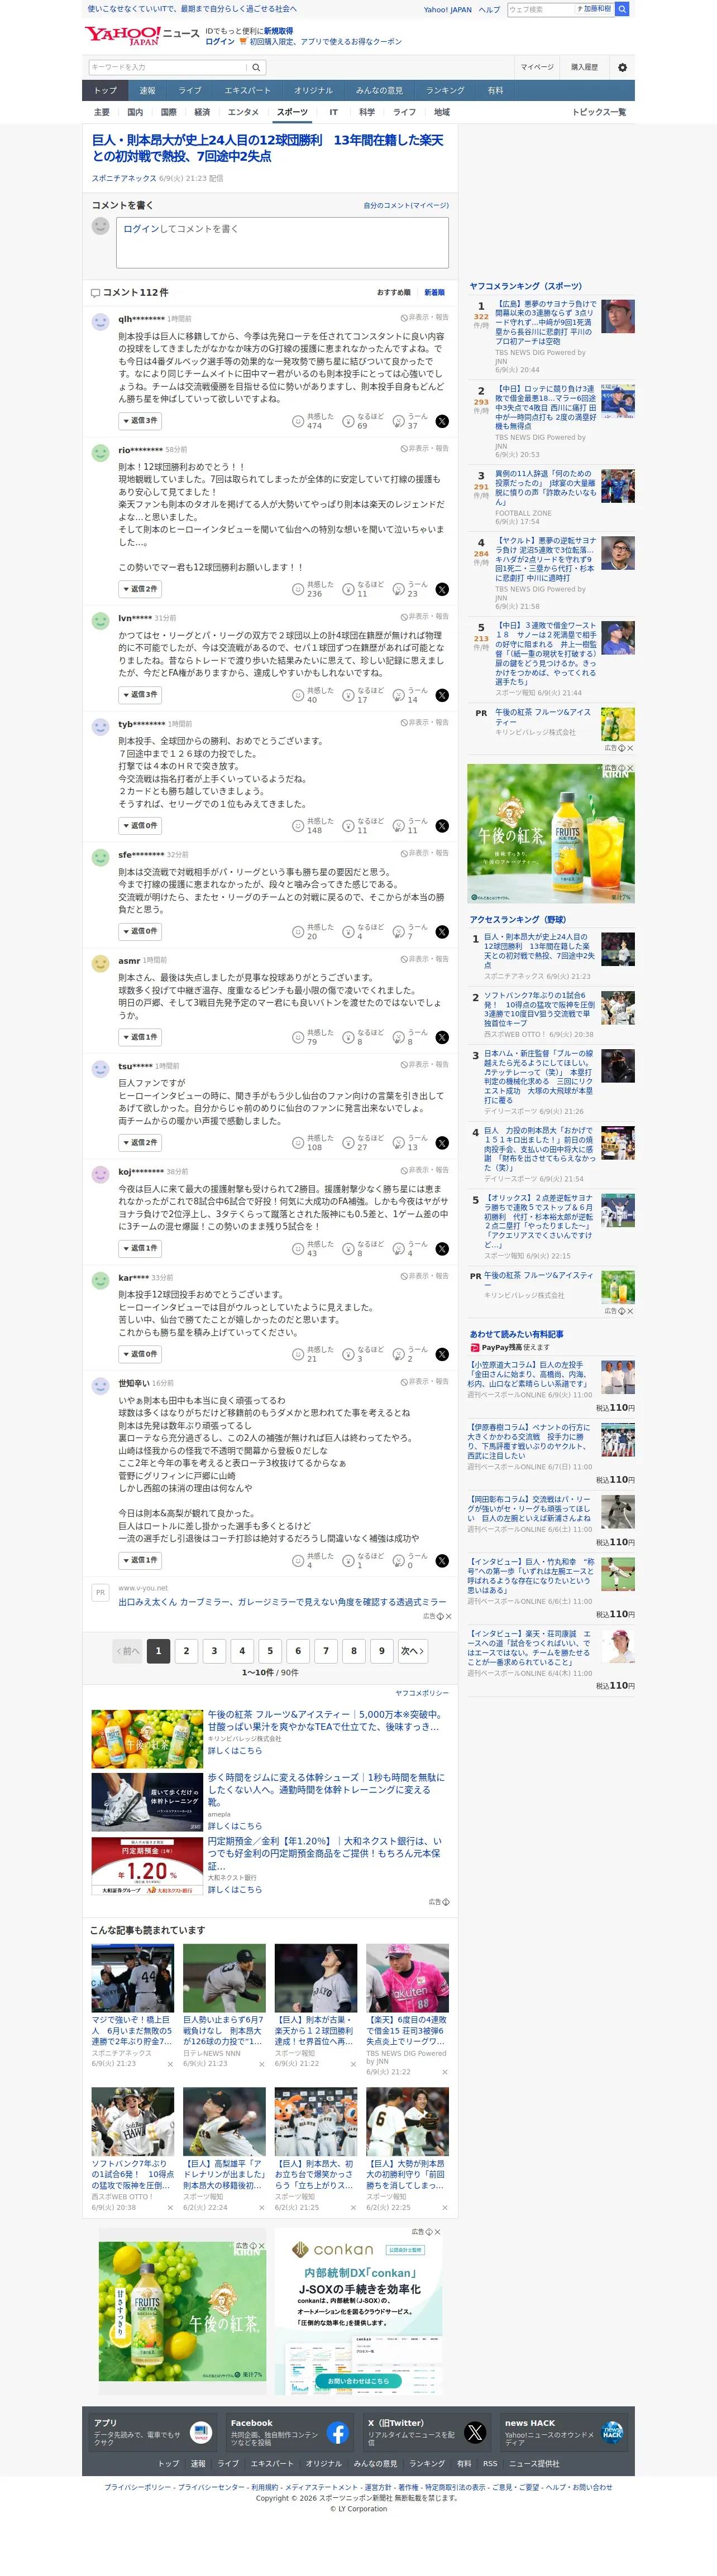Expand 返信2件 replies on rio's comment
This screenshot has width=717, height=2576.
[140, 589]
